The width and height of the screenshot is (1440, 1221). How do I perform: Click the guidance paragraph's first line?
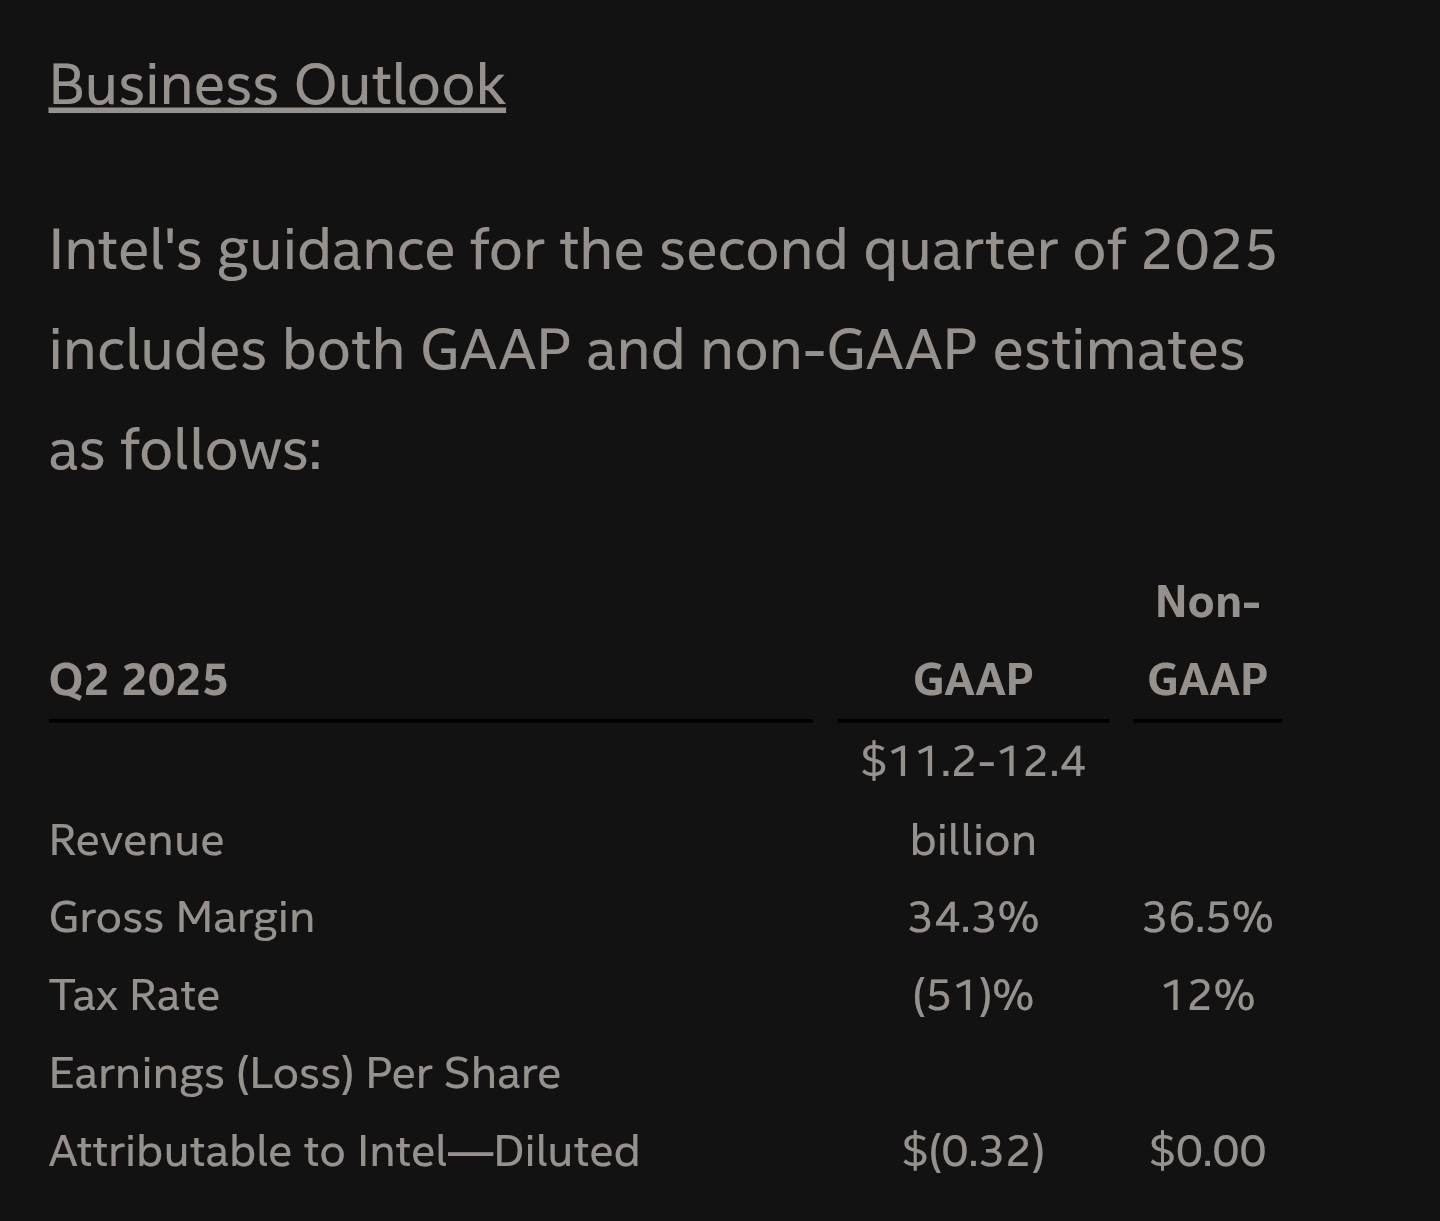point(662,250)
